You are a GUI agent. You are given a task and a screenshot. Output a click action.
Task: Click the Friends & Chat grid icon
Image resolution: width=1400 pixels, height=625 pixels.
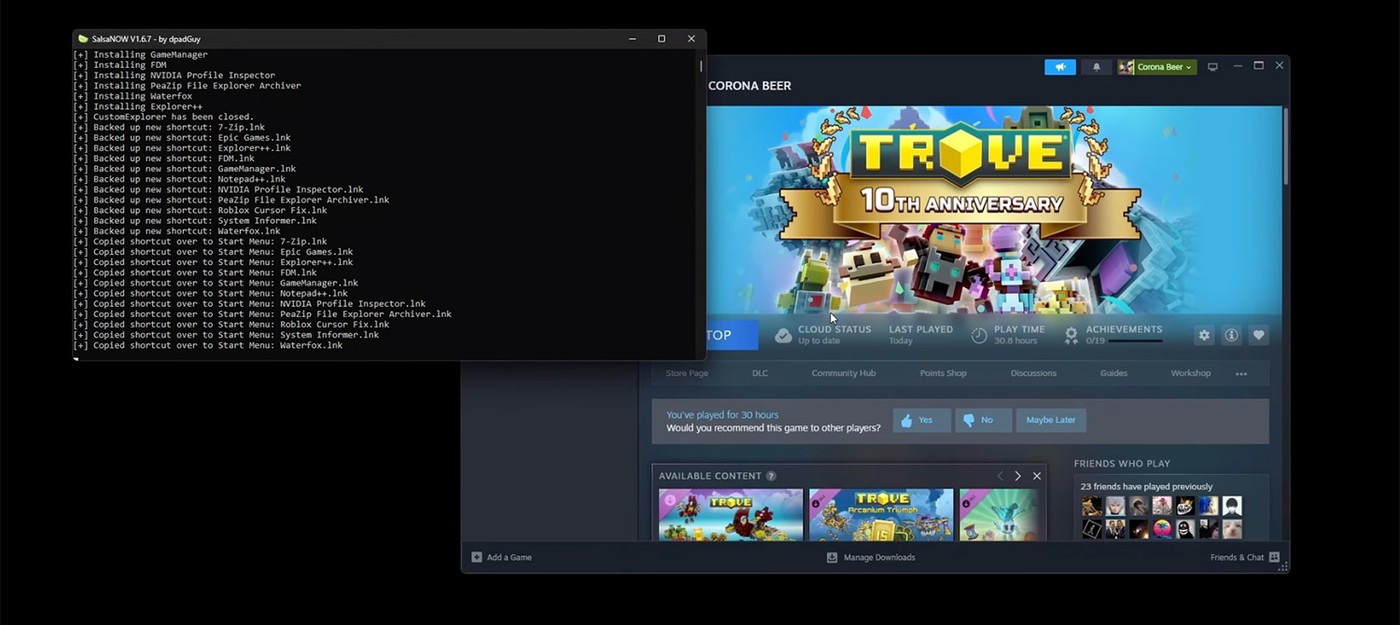click(x=1274, y=557)
